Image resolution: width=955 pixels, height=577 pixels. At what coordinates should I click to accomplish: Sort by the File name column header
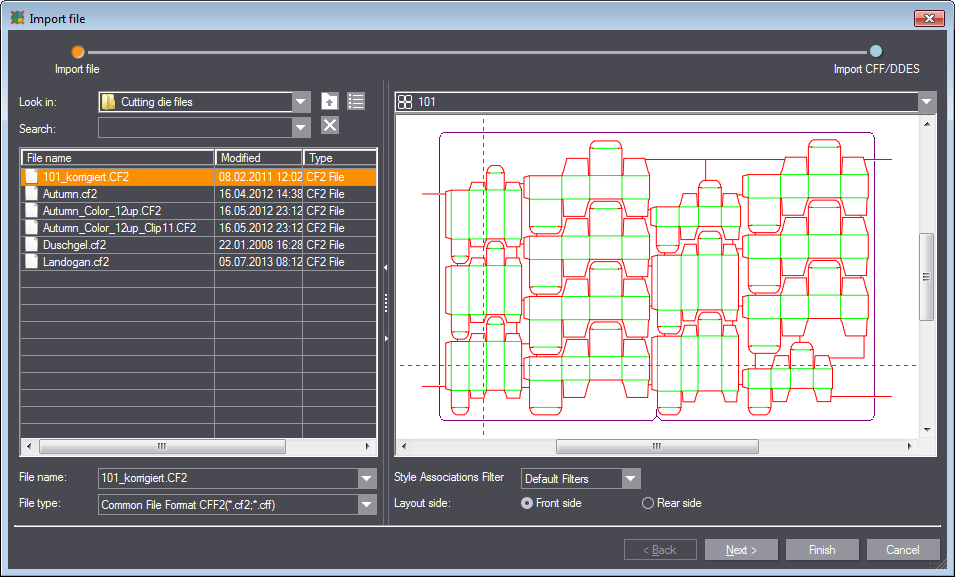(x=117, y=158)
